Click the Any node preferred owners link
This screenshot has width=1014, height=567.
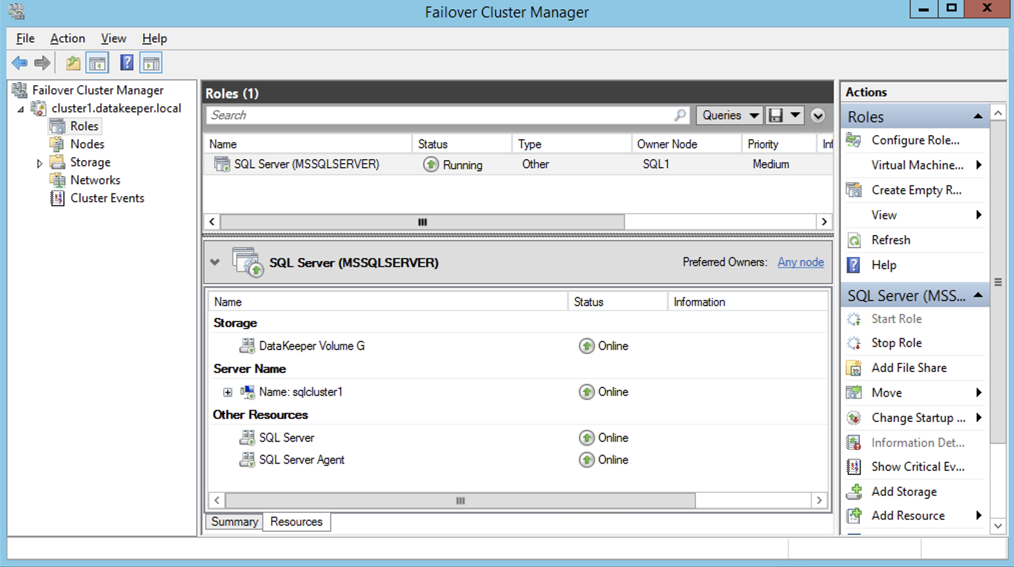800,262
